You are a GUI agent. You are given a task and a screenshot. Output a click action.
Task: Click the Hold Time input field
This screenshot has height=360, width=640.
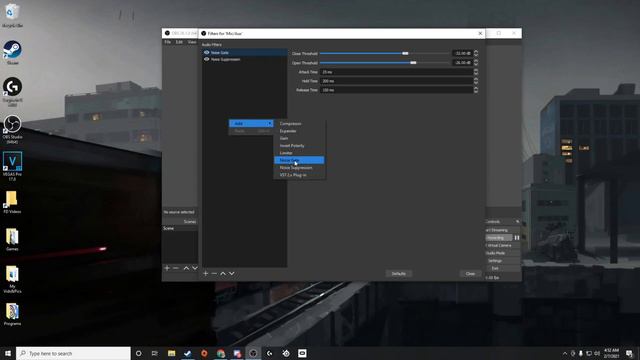(x=396, y=81)
